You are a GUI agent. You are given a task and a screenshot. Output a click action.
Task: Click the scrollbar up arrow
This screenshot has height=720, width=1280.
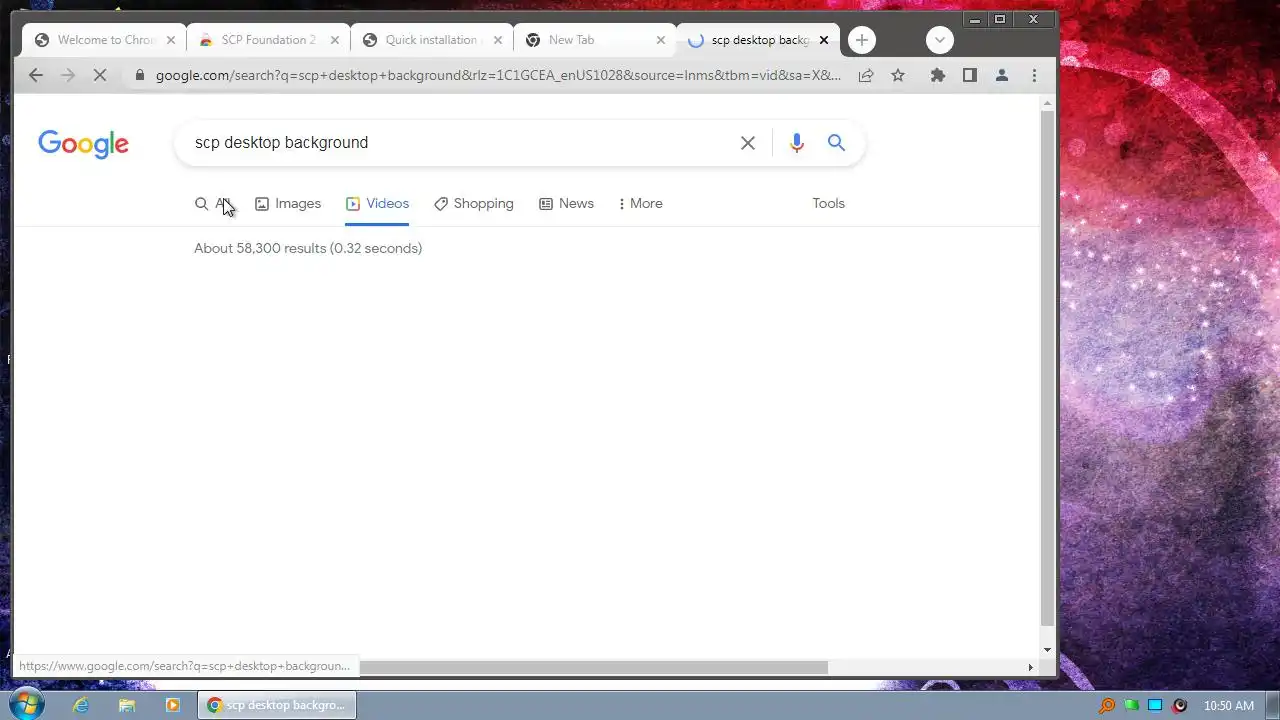click(x=1048, y=103)
